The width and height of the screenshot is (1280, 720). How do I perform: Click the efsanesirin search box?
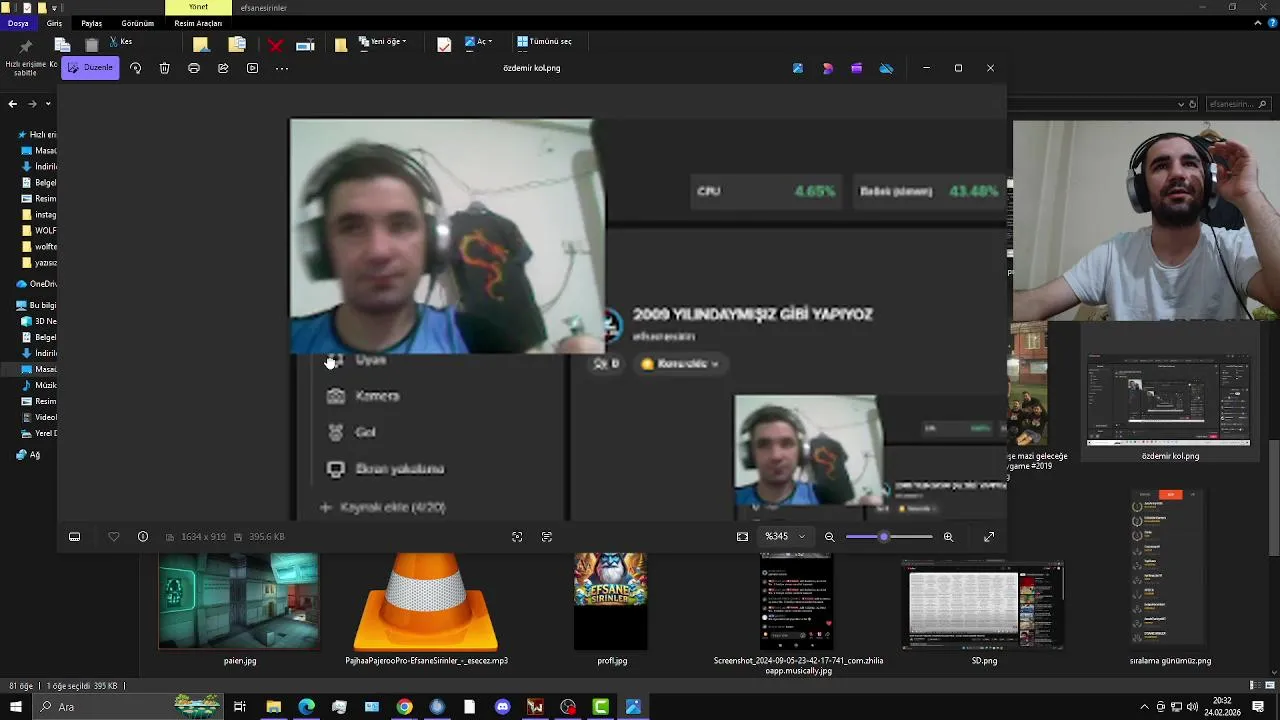pyautogui.click(x=1238, y=104)
